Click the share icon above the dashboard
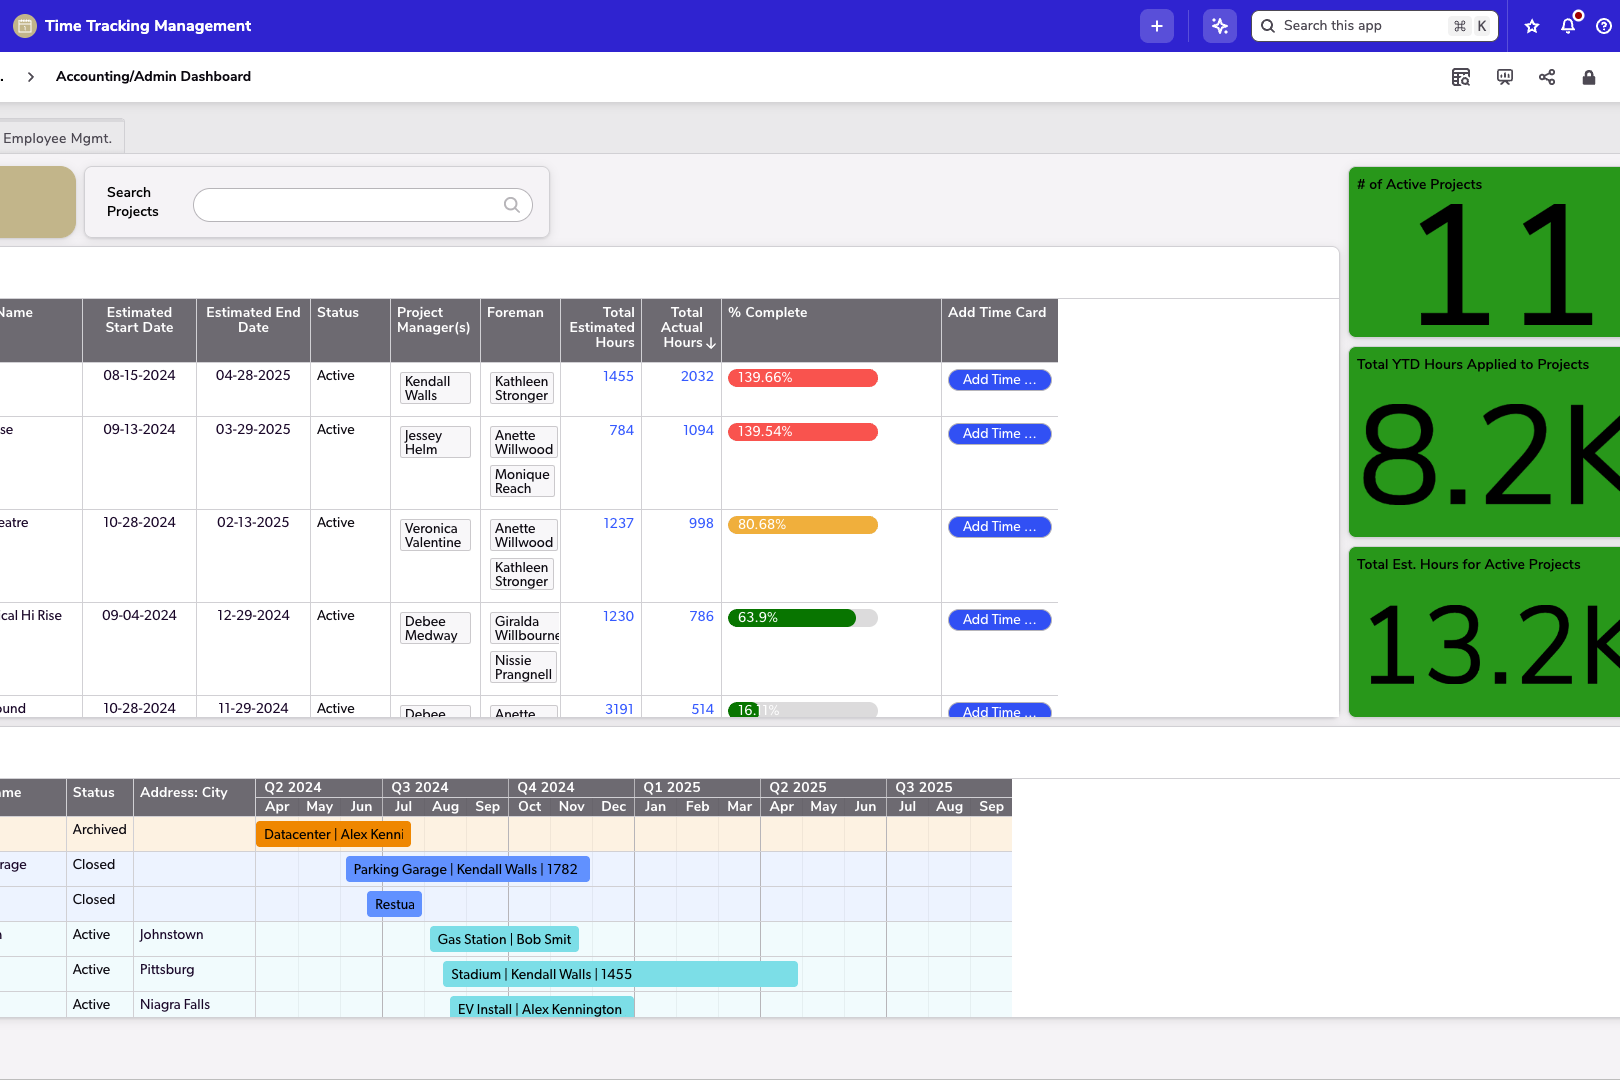 click(1547, 76)
